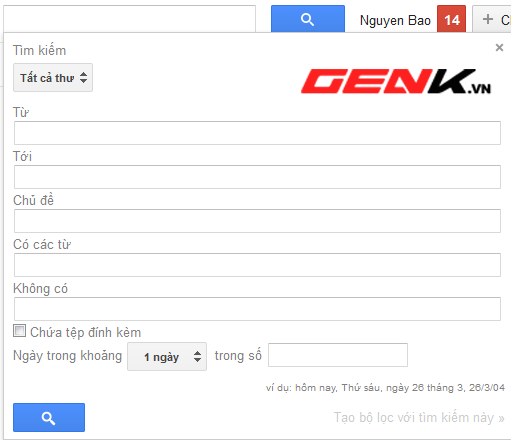The width and height of the screenshot is (511, 440).
Task: Click the arrows on 'Tất cả thư' selector
Action: [83, 78]
